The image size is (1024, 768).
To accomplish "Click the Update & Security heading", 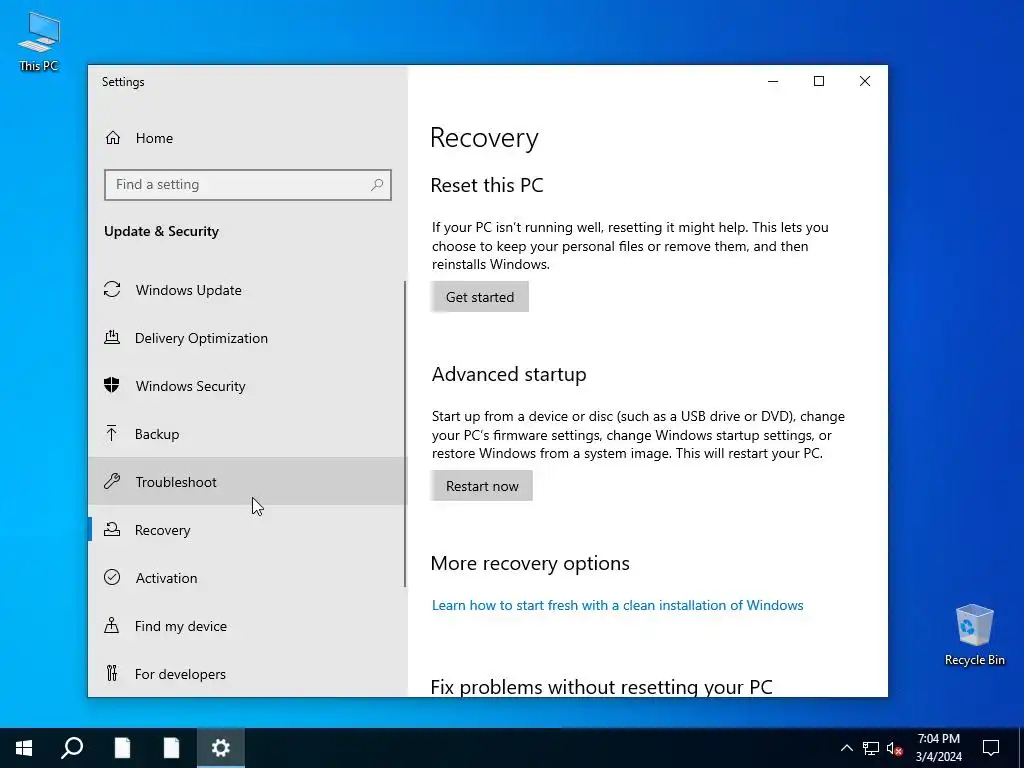I will [x=161, y=231].
